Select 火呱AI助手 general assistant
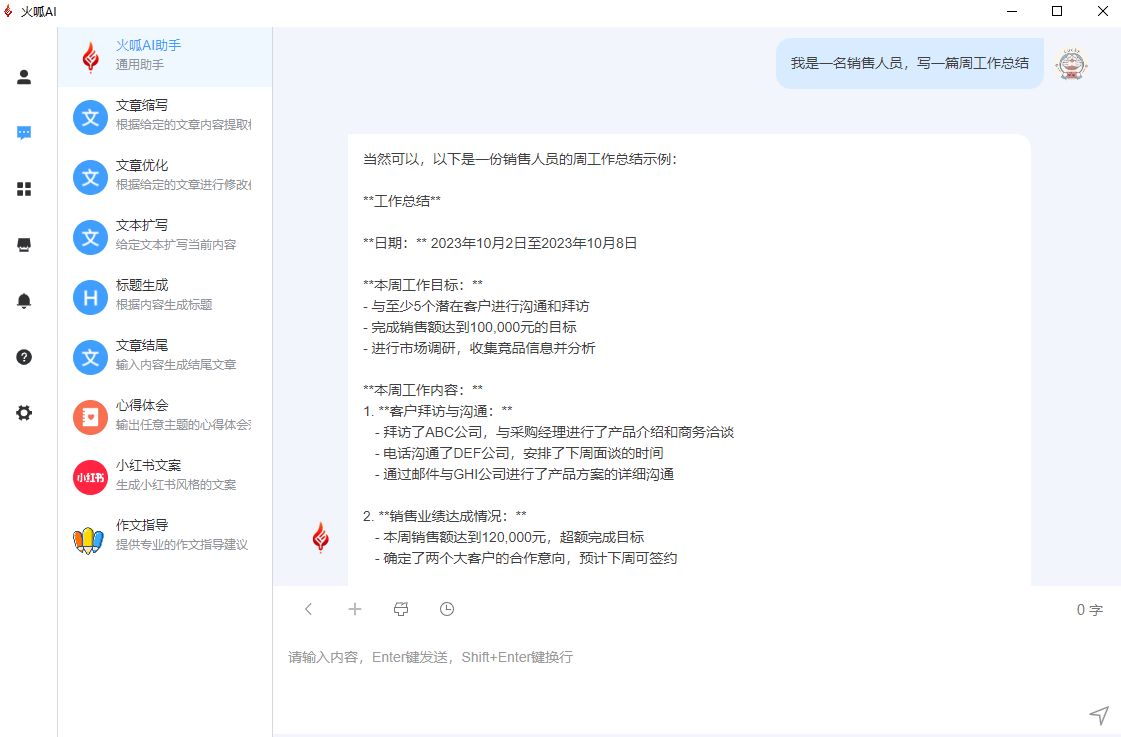Viewport: 1121px width, 737px height. coord(165,57)
